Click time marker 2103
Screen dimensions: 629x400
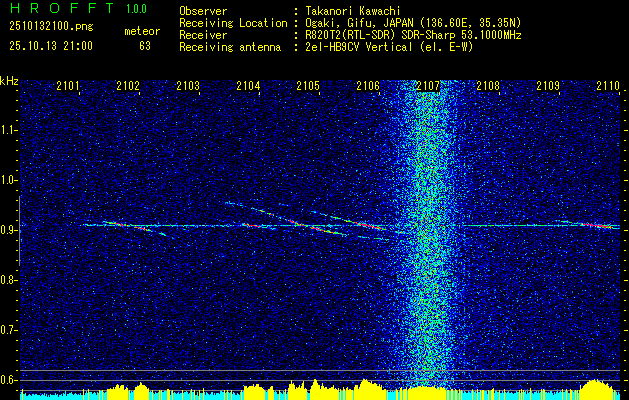tap(188, 85)
